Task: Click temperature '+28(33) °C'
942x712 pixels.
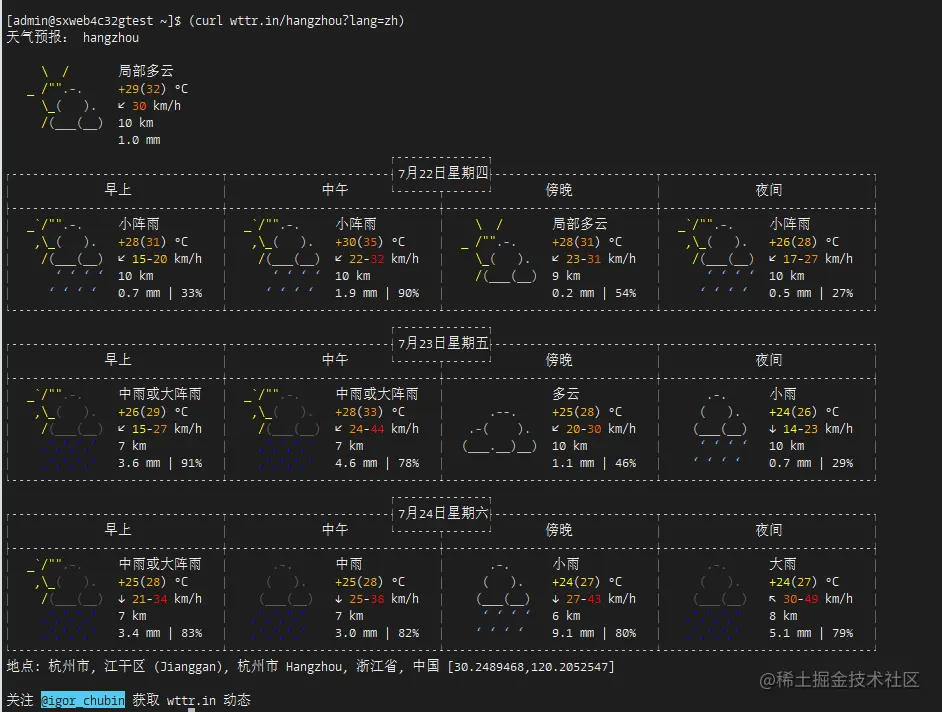Action: (x=370, y=412)
